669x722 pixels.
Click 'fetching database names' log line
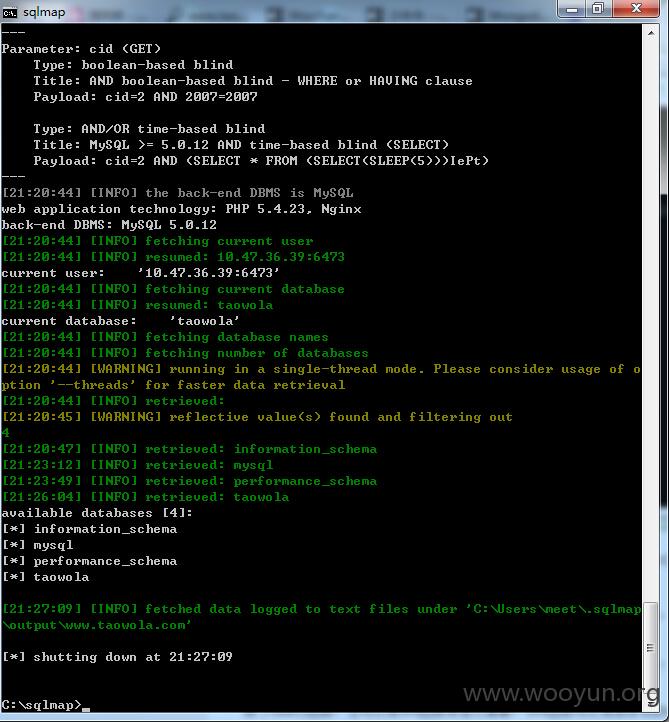pyautogui.click(x=165, y=337)
